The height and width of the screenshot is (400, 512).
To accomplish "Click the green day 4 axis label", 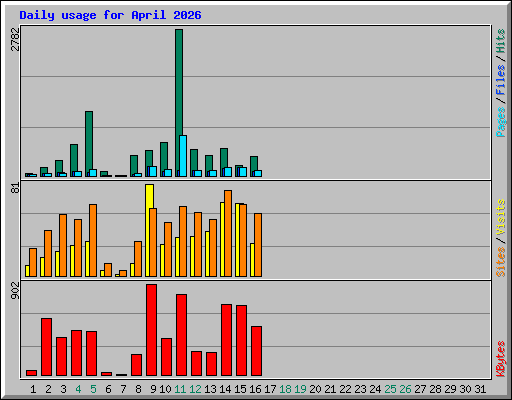I will point(78,389).
